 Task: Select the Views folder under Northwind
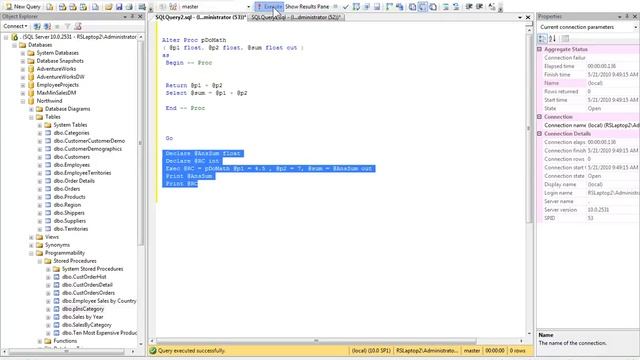coord(52,237)
